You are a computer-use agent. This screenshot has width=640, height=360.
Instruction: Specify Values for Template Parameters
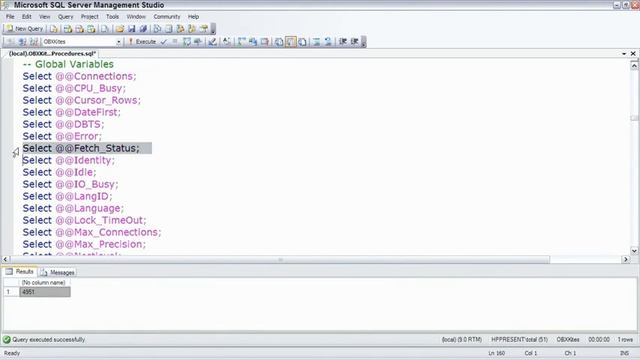pyautogui.click(x=227, y=42)
